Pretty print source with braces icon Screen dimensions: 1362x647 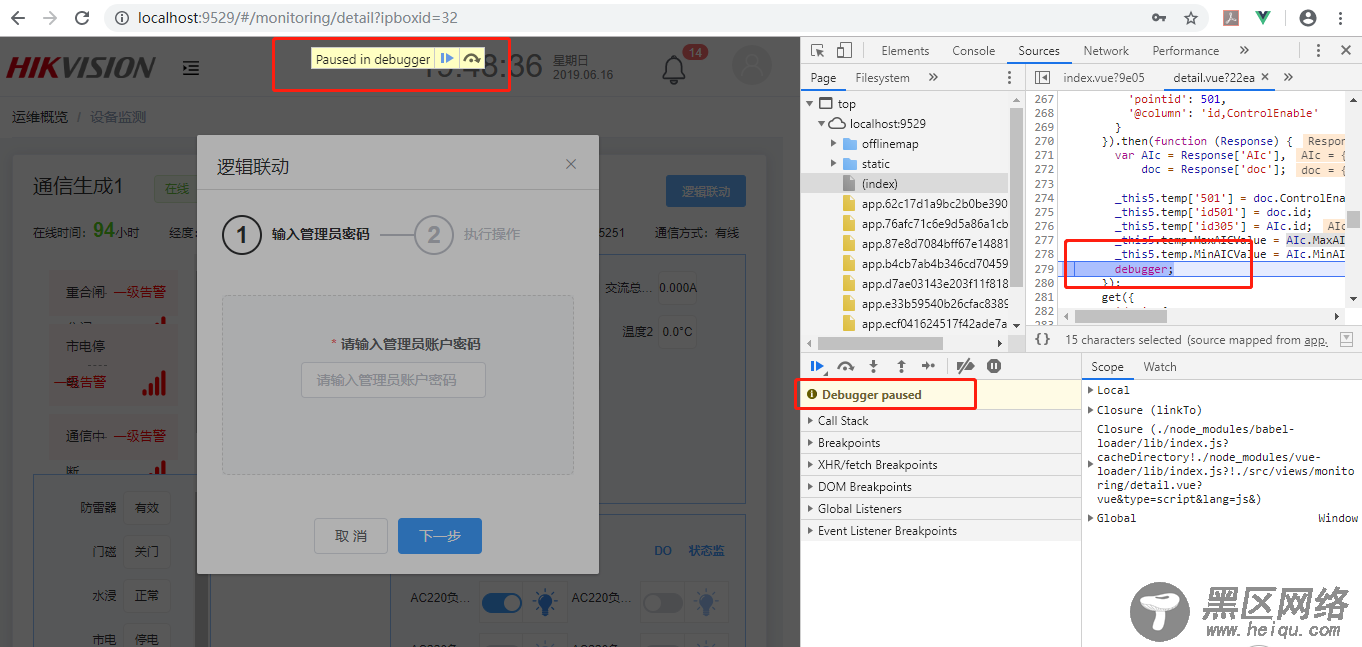pos(1042,339)
